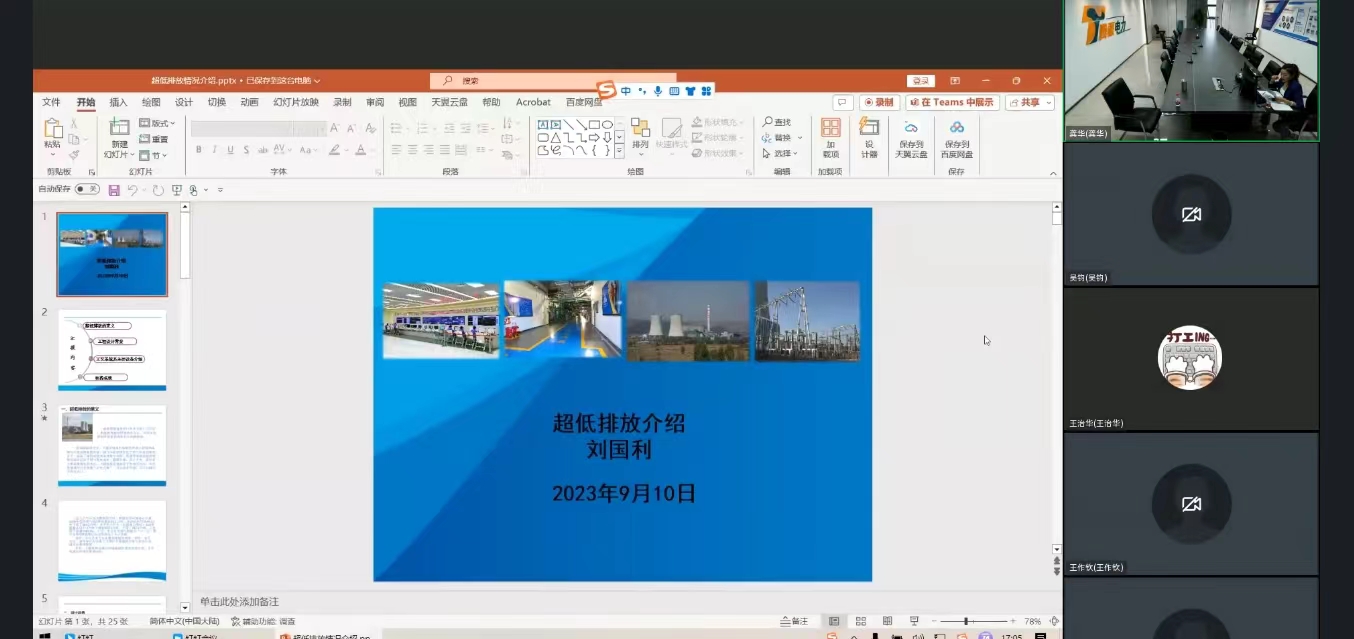Toggle Underline formatting

pos(231,150)
